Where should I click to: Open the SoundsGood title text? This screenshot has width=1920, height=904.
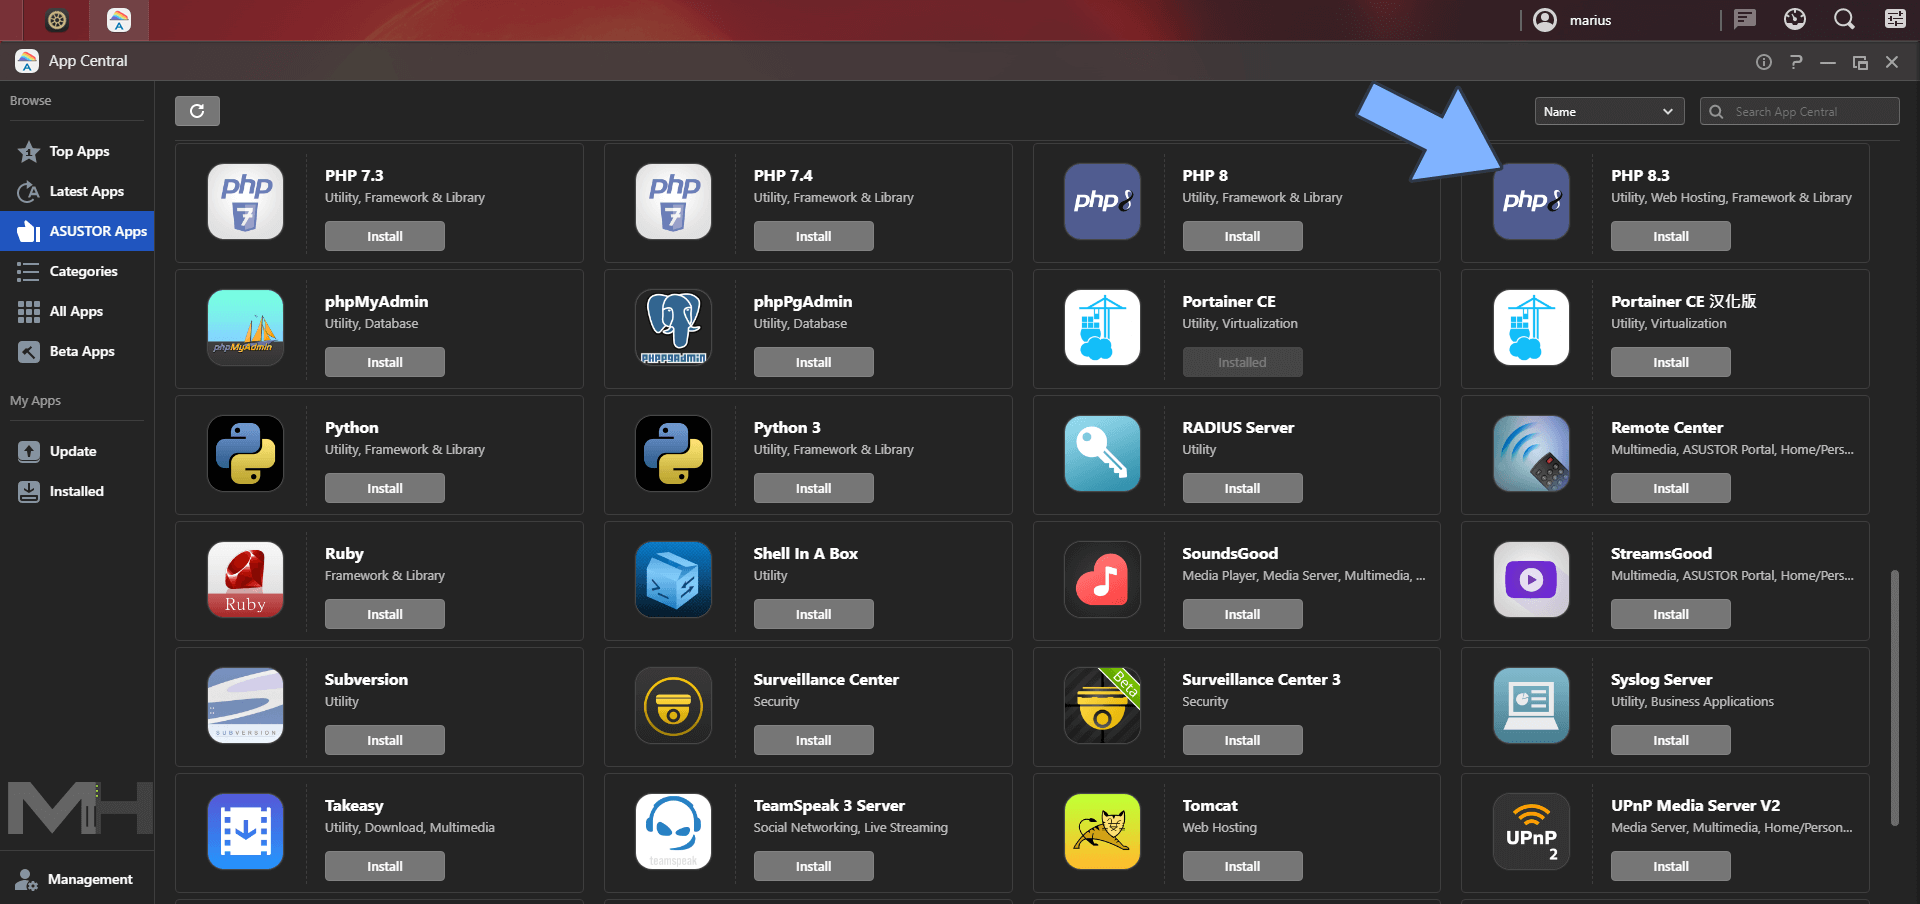[x=1230, y=554]
